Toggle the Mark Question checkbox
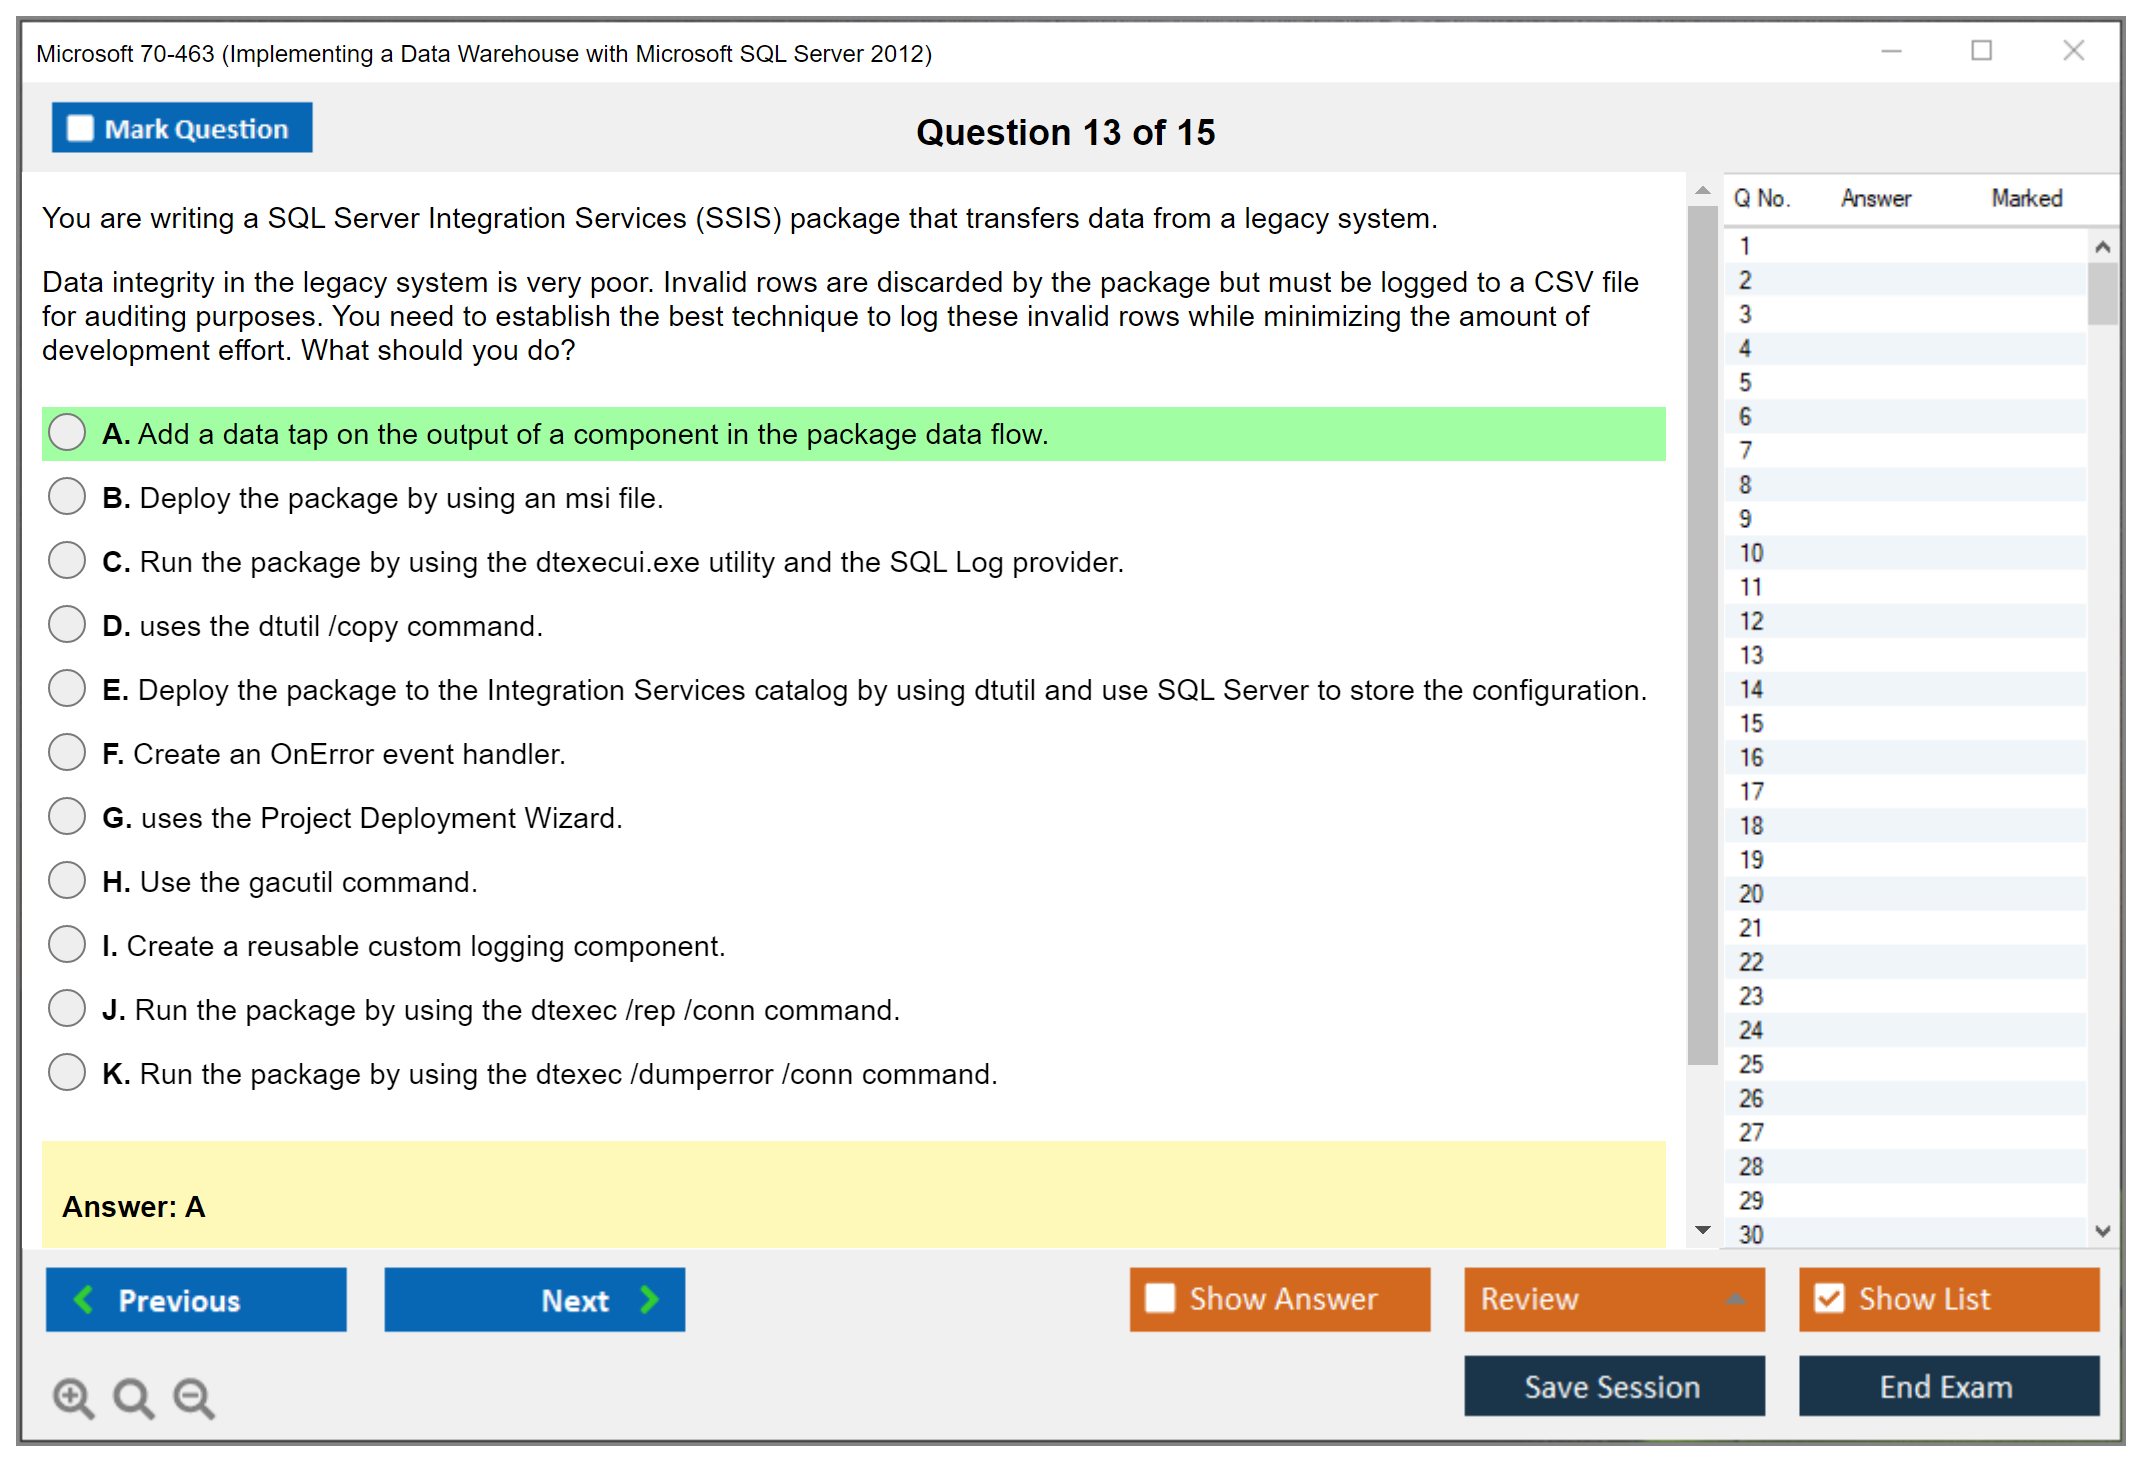 (80, 128)
